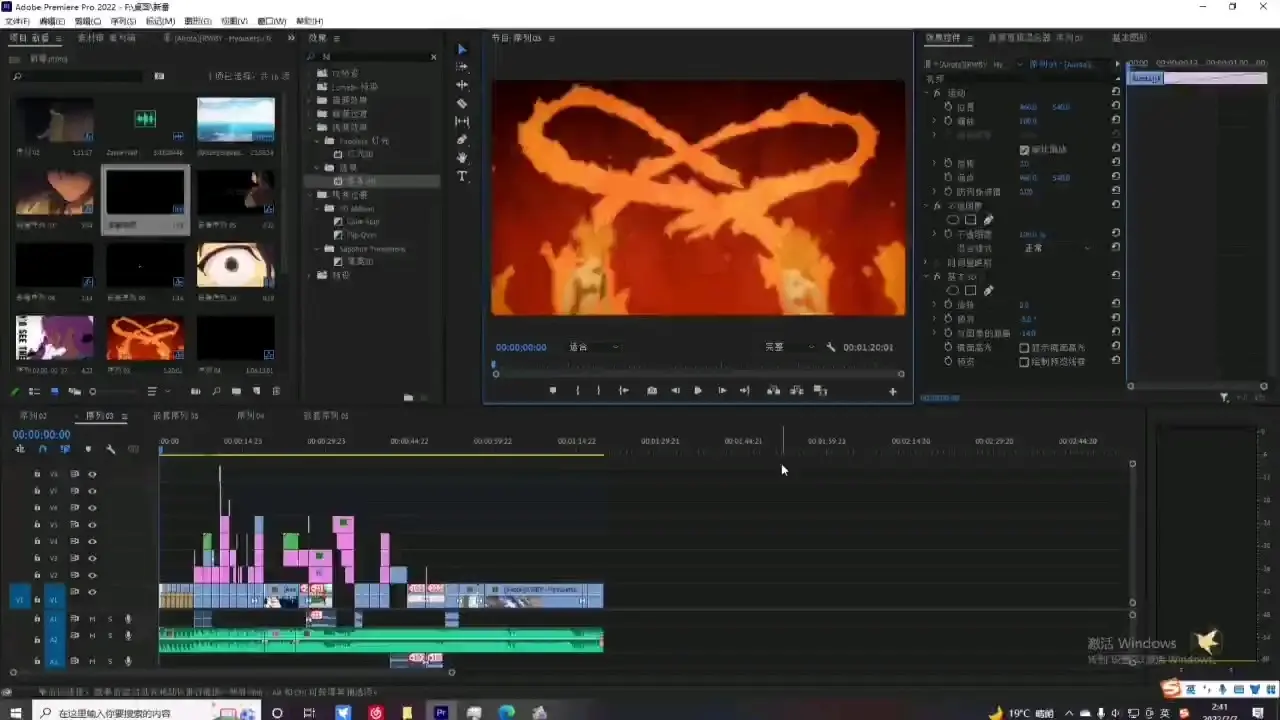
Task: Click Play in the Program monitor
Action: click(698, 391)
